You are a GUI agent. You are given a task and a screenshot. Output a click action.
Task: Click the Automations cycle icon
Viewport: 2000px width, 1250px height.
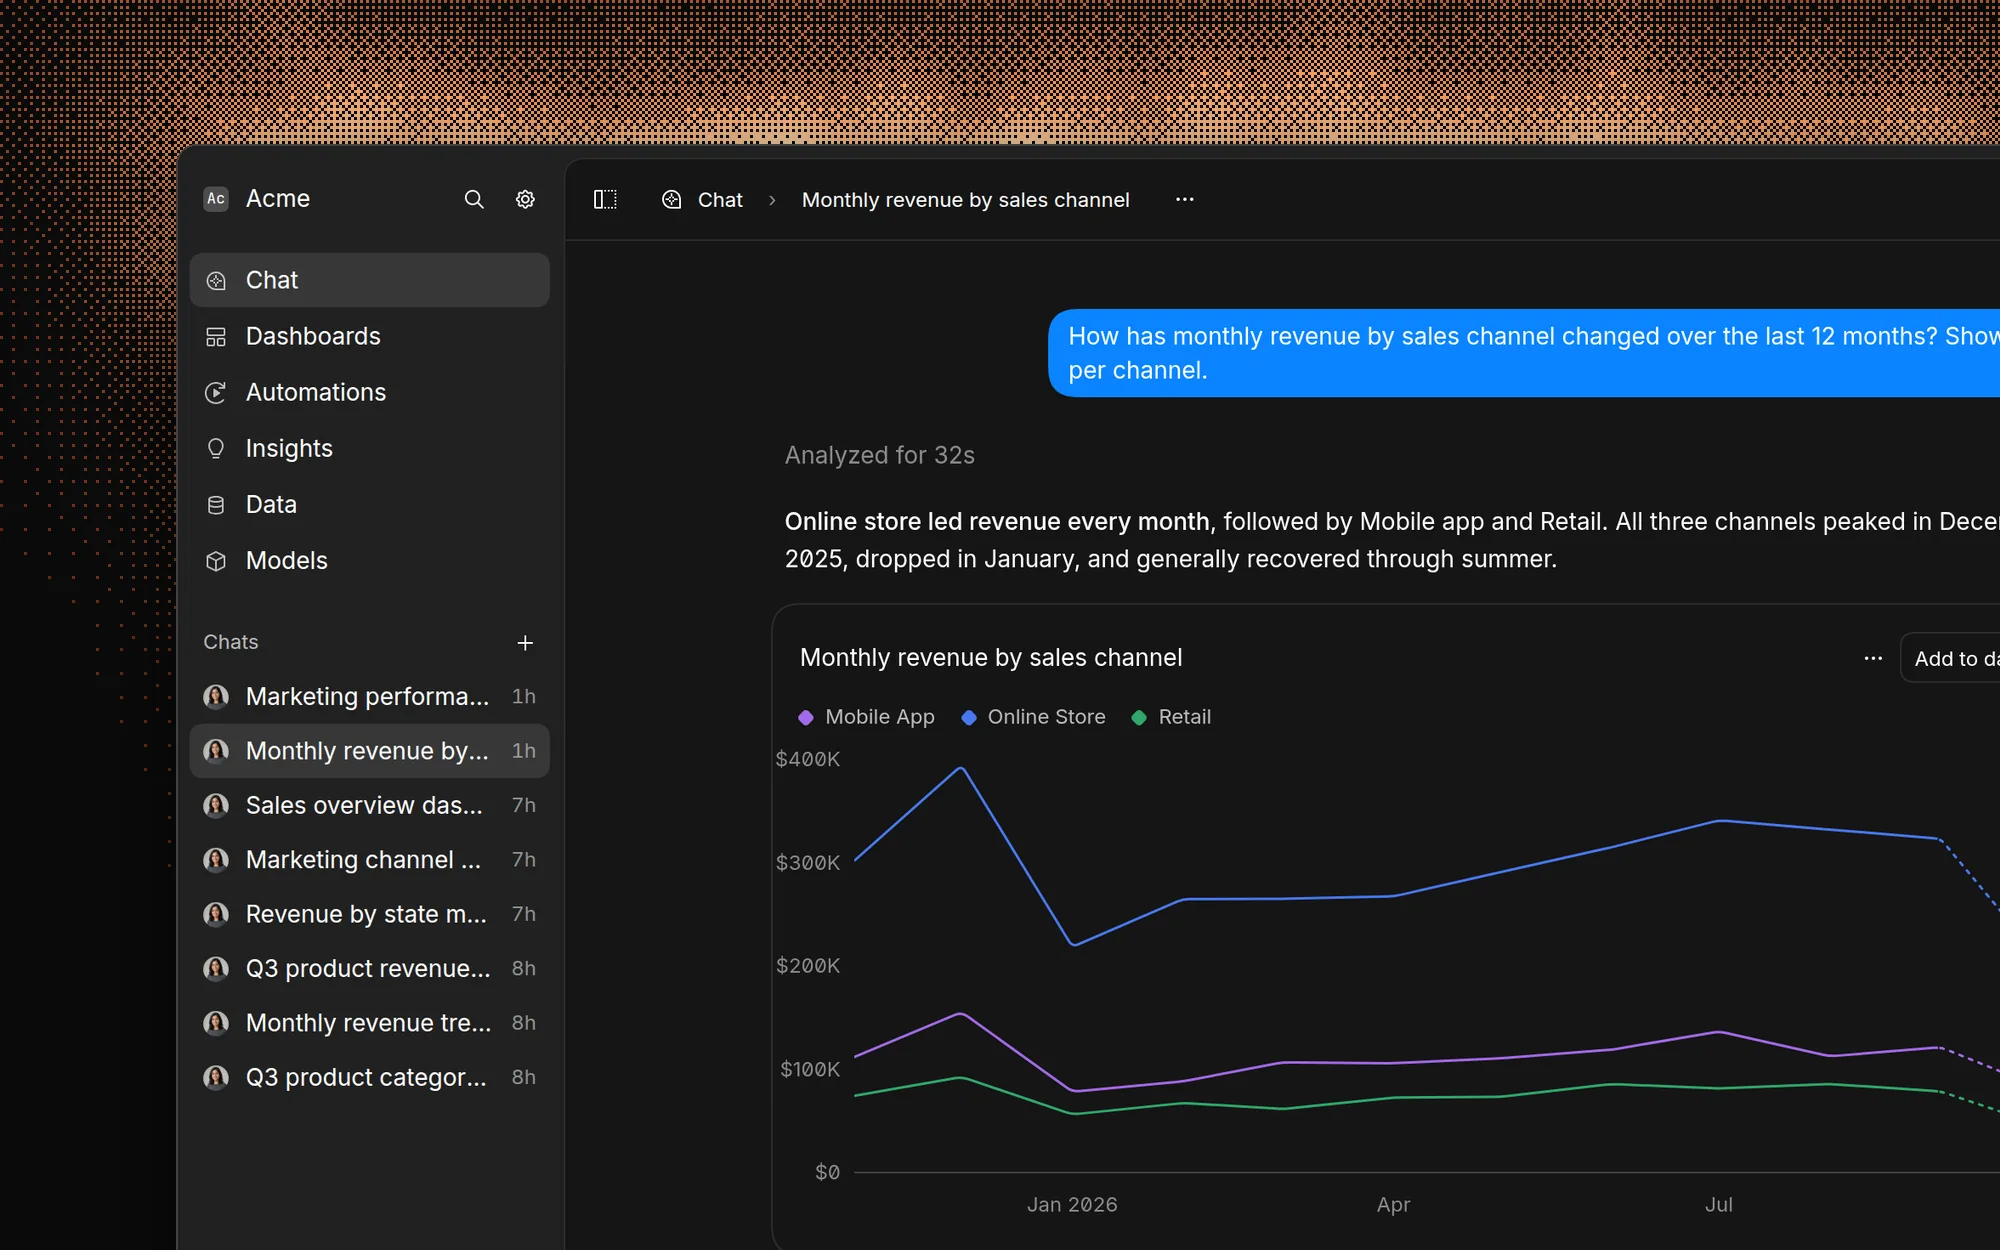coord(216,393)
